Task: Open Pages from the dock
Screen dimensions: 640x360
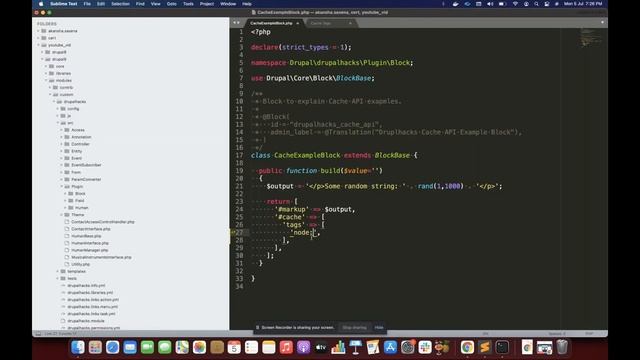Action: pos(373,347)
